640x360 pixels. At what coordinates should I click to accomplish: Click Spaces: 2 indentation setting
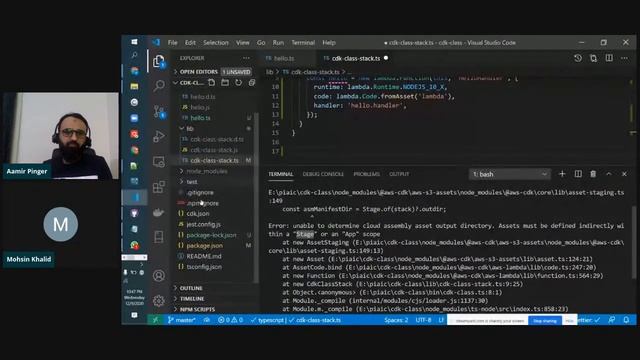click(x=396, y=320)
